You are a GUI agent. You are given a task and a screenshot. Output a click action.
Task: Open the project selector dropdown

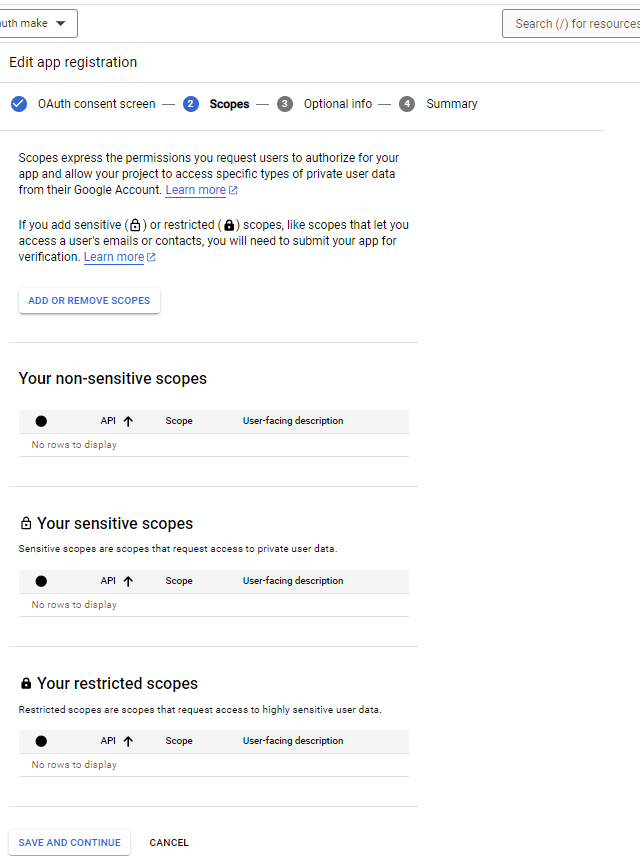tap(38, 23)
